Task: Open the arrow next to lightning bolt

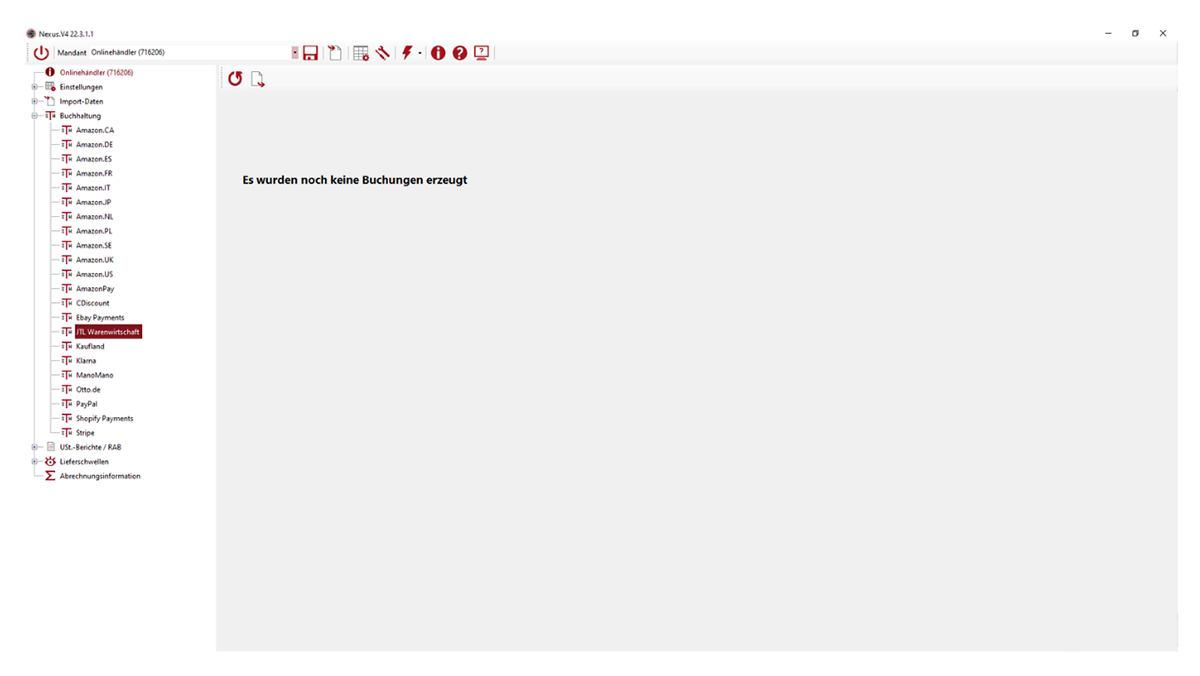Action: pyautogui.click(x=420, y=53)
